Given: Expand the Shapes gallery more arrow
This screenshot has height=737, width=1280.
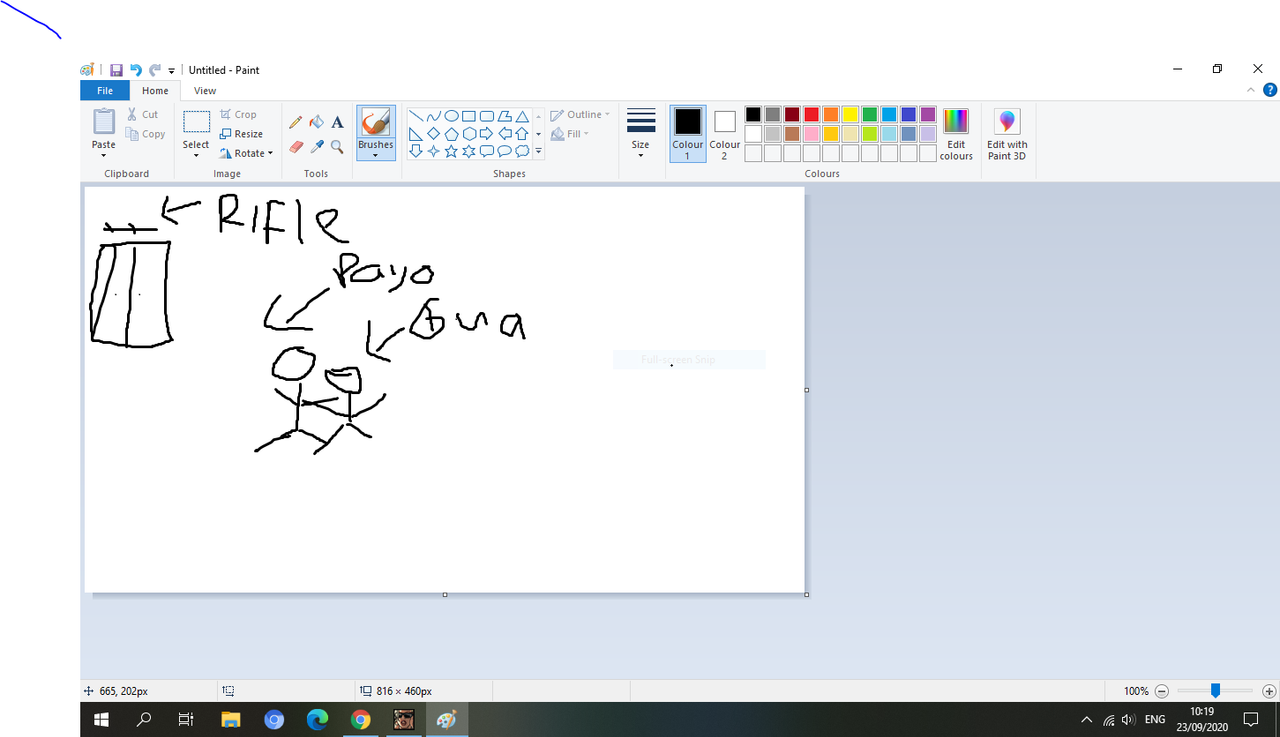Looking at the screenshot, I should coord(538,151).
